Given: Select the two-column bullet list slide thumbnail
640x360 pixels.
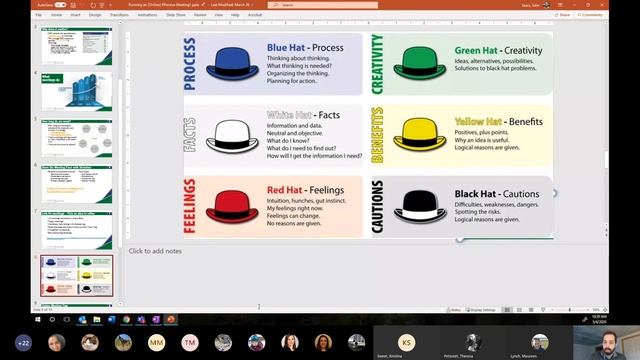Looking at the screenshot, I should coord(76,184).
